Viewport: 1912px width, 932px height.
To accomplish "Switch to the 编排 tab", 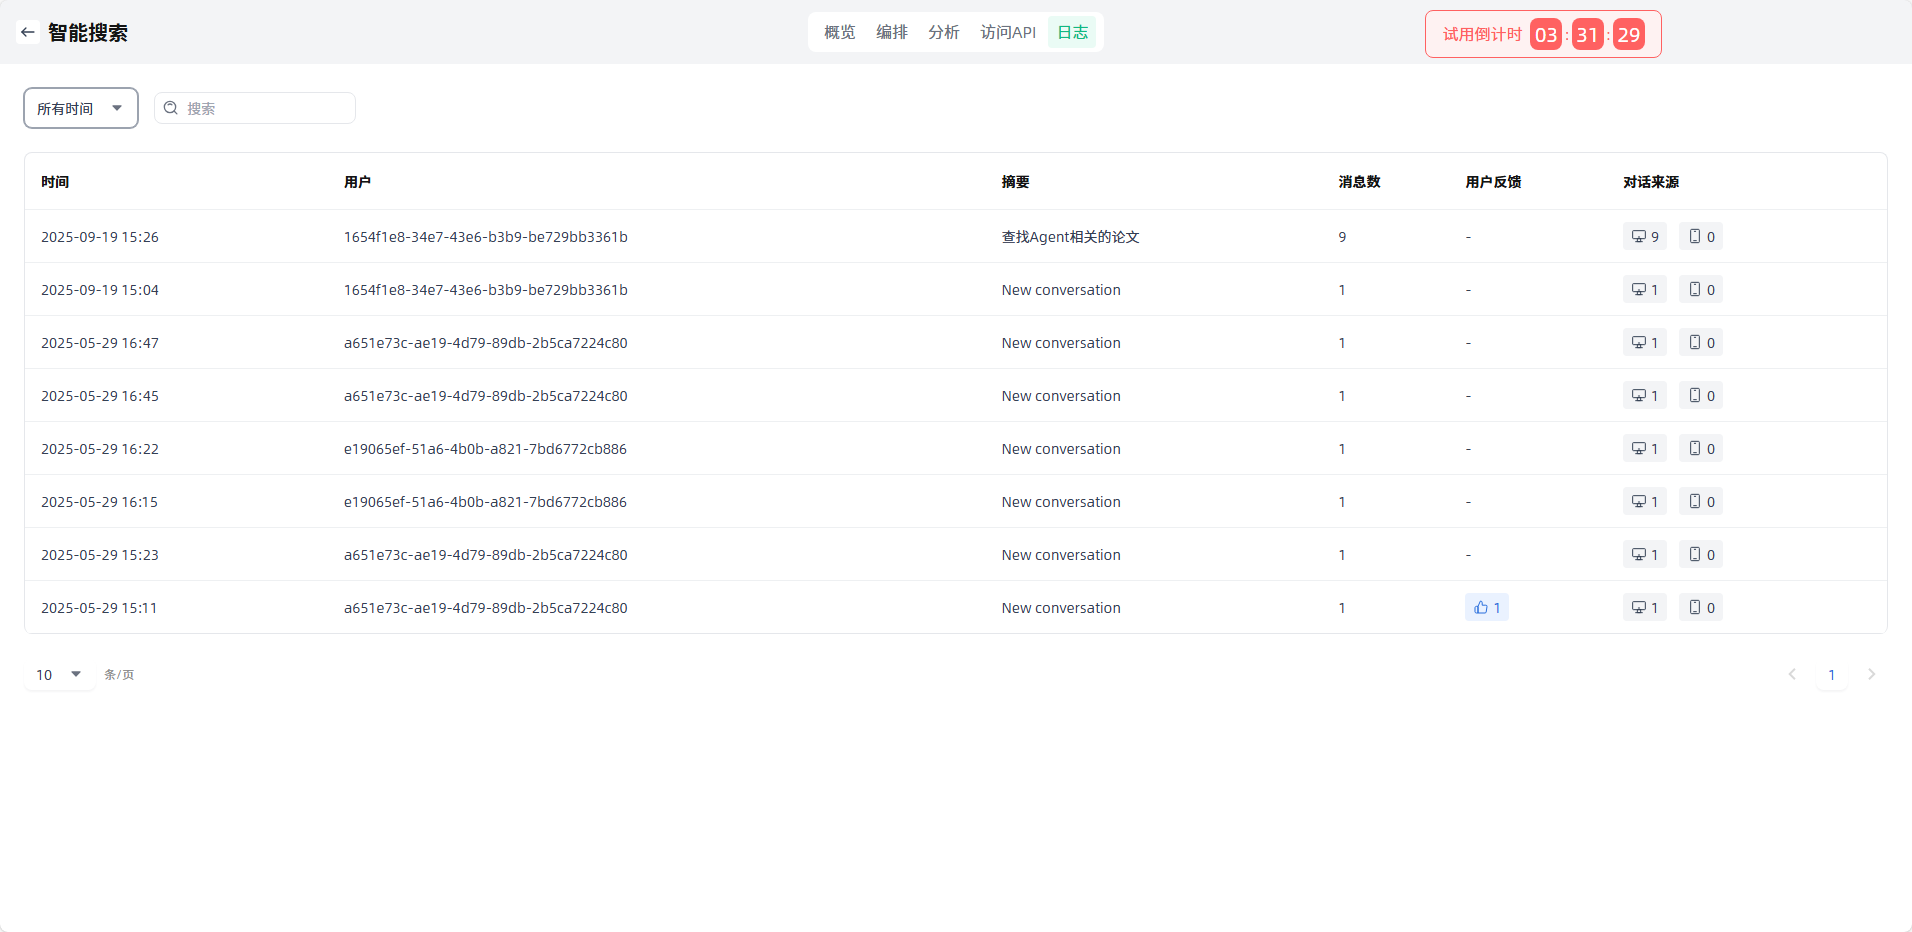I will (x=891, y=32).
